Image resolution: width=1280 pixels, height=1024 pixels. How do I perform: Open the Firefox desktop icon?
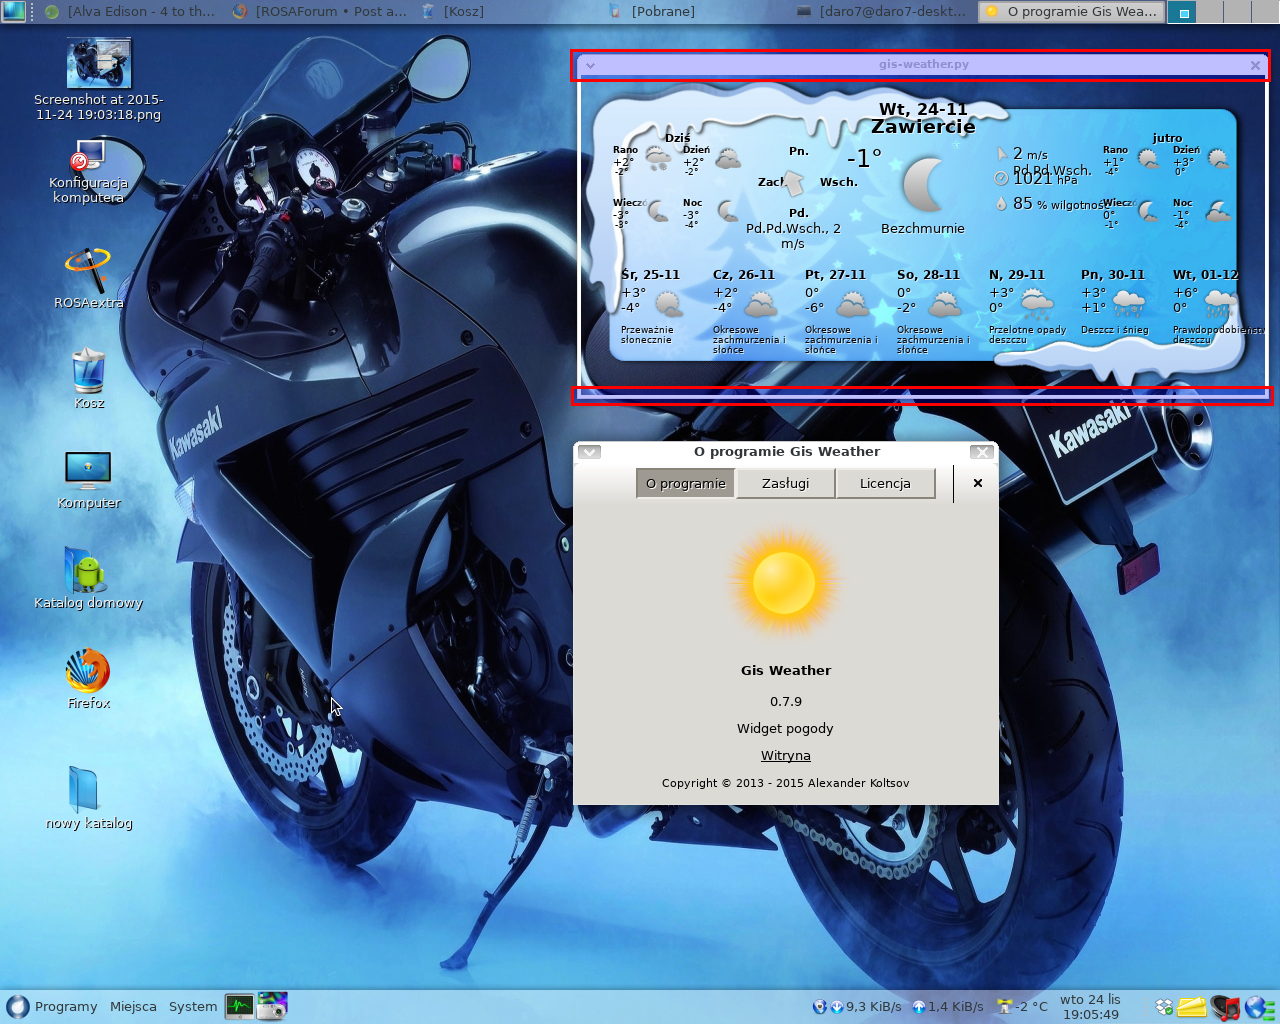pos(88,672)
